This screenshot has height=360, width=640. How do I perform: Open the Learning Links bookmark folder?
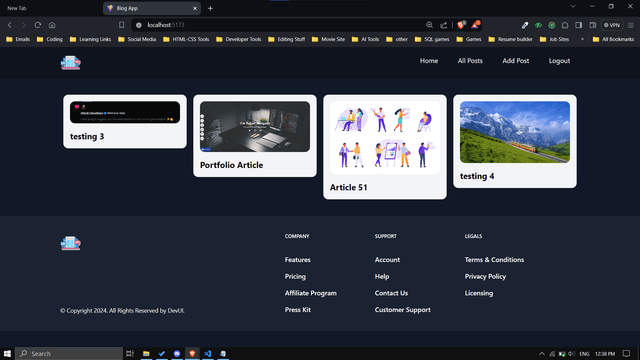(90, 39)
